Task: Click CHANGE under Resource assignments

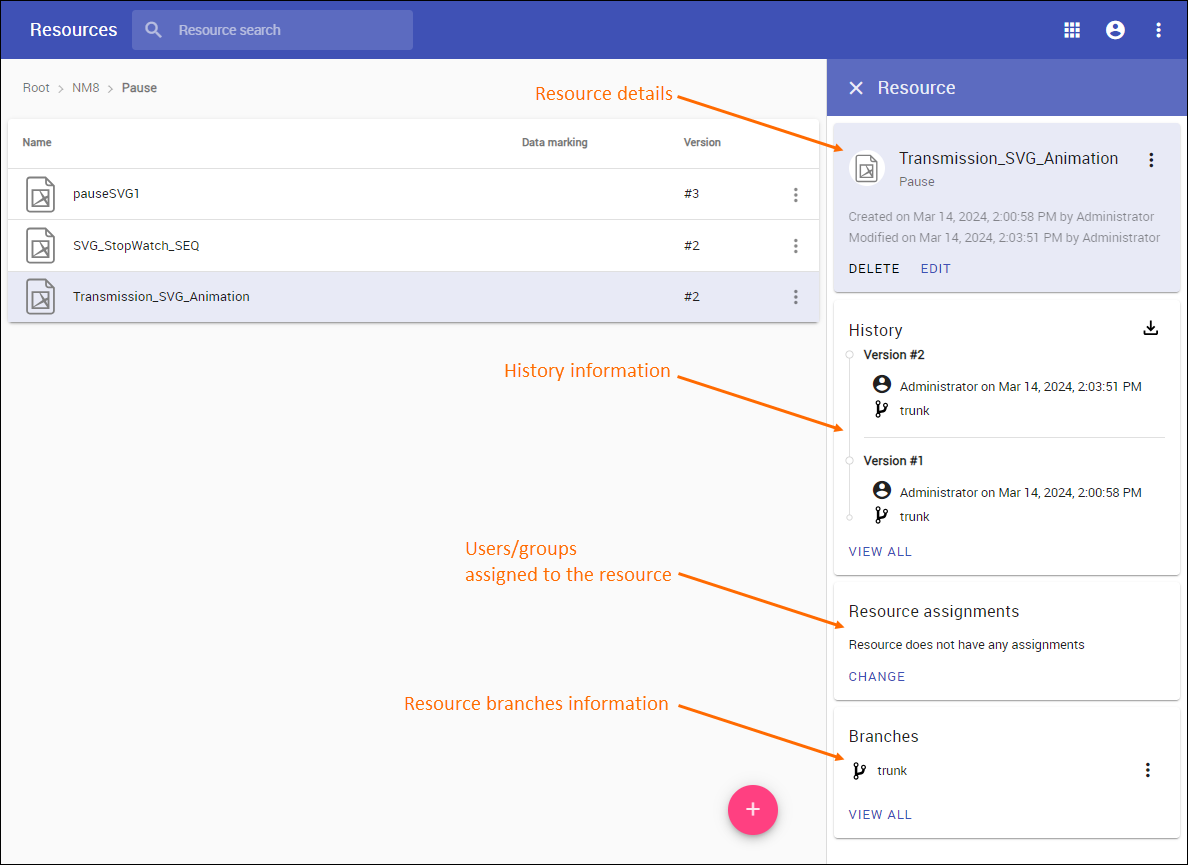Action: 877,677
